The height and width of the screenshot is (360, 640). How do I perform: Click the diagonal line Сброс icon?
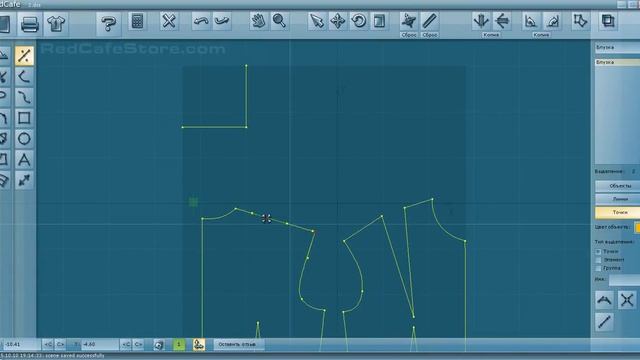click(x=429, y=21)
